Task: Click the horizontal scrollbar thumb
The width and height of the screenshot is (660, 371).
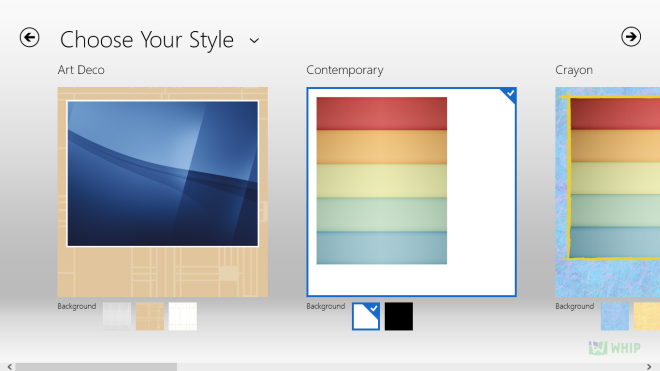Action: 96,367
